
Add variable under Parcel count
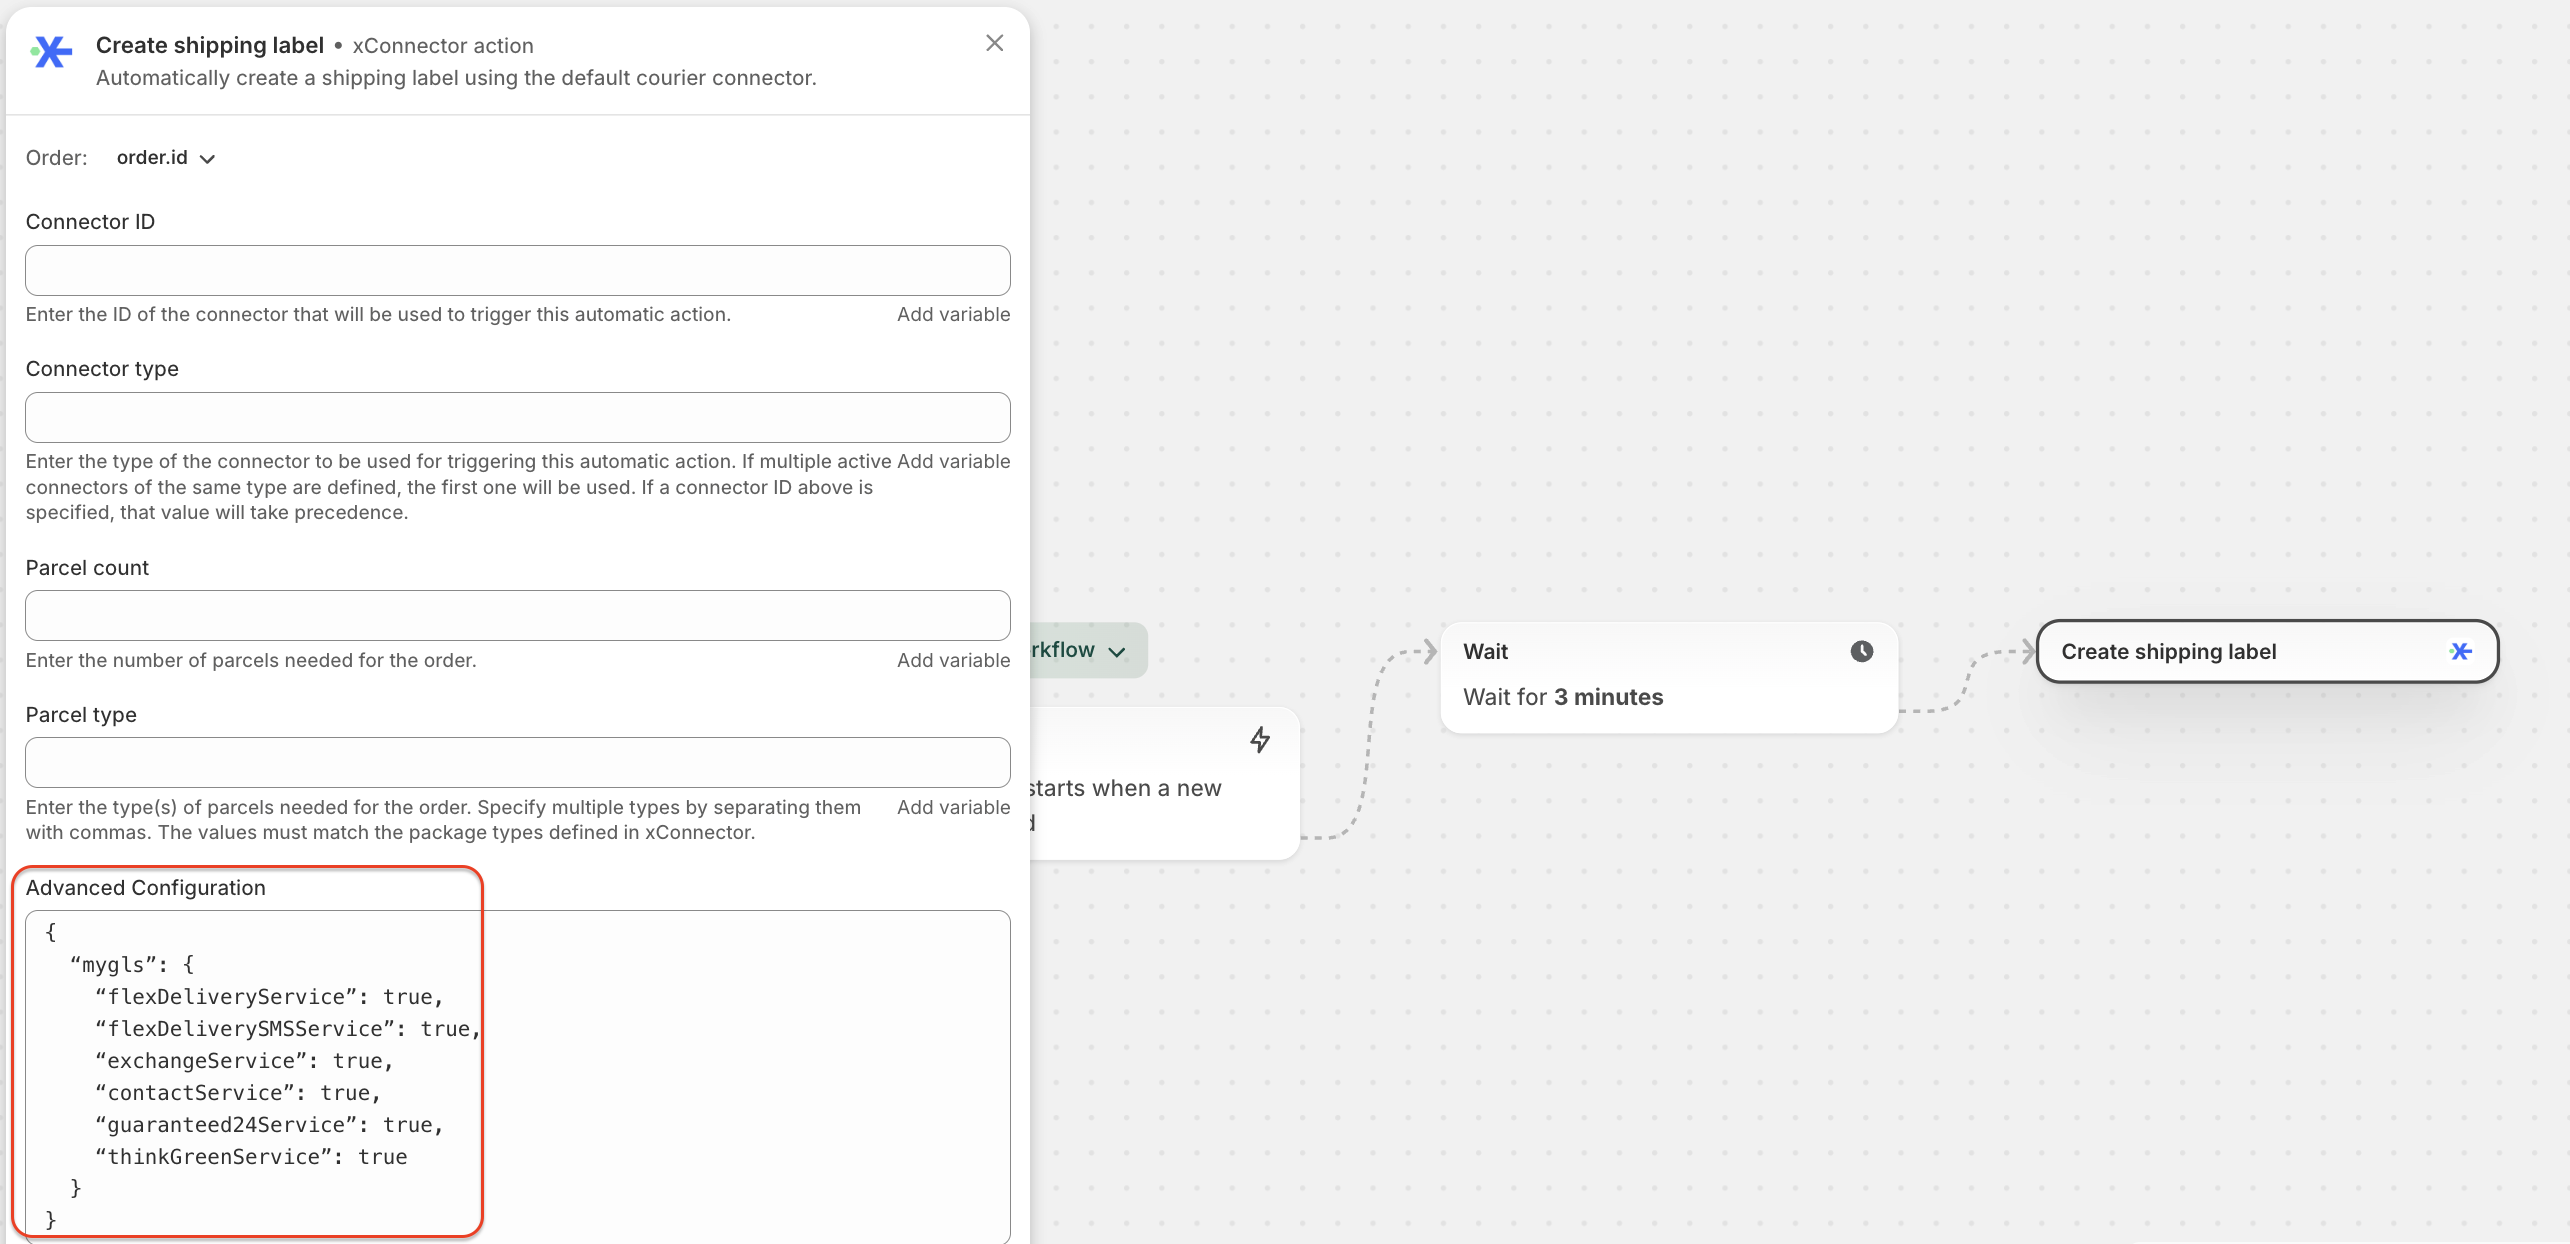point(952,660)
